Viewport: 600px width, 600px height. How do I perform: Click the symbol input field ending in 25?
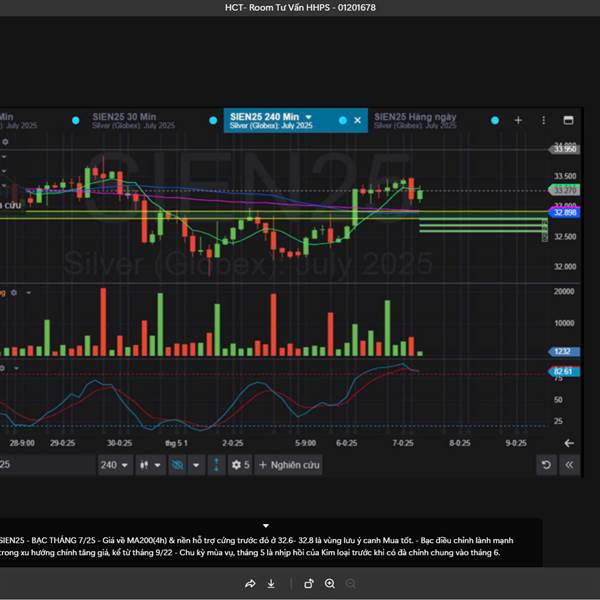point(47,465)
